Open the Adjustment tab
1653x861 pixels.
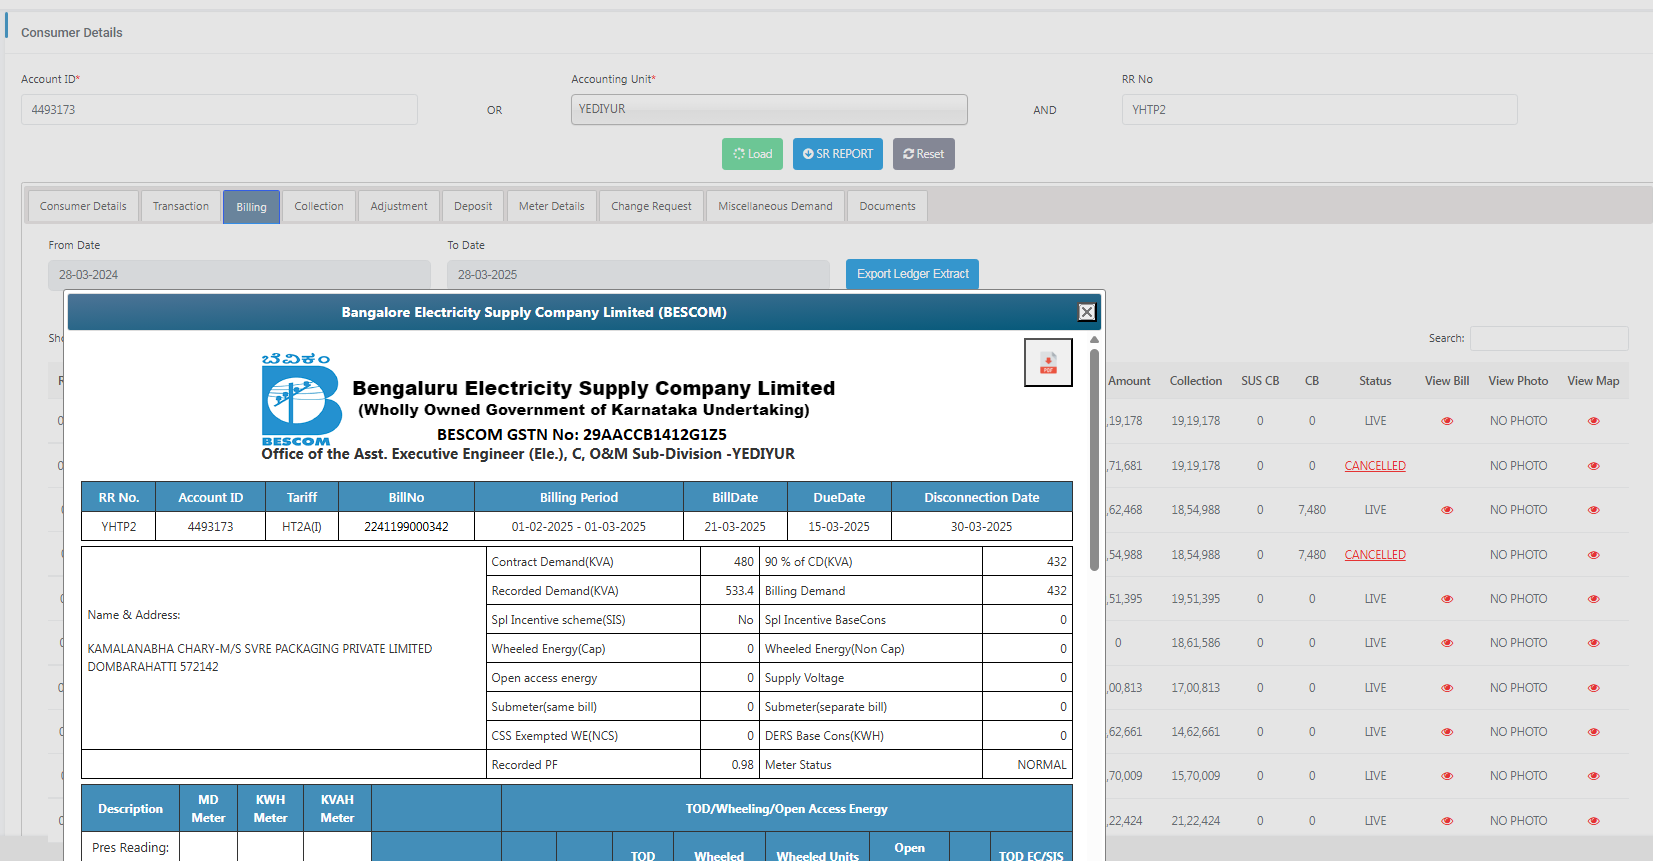coord(399,206)
